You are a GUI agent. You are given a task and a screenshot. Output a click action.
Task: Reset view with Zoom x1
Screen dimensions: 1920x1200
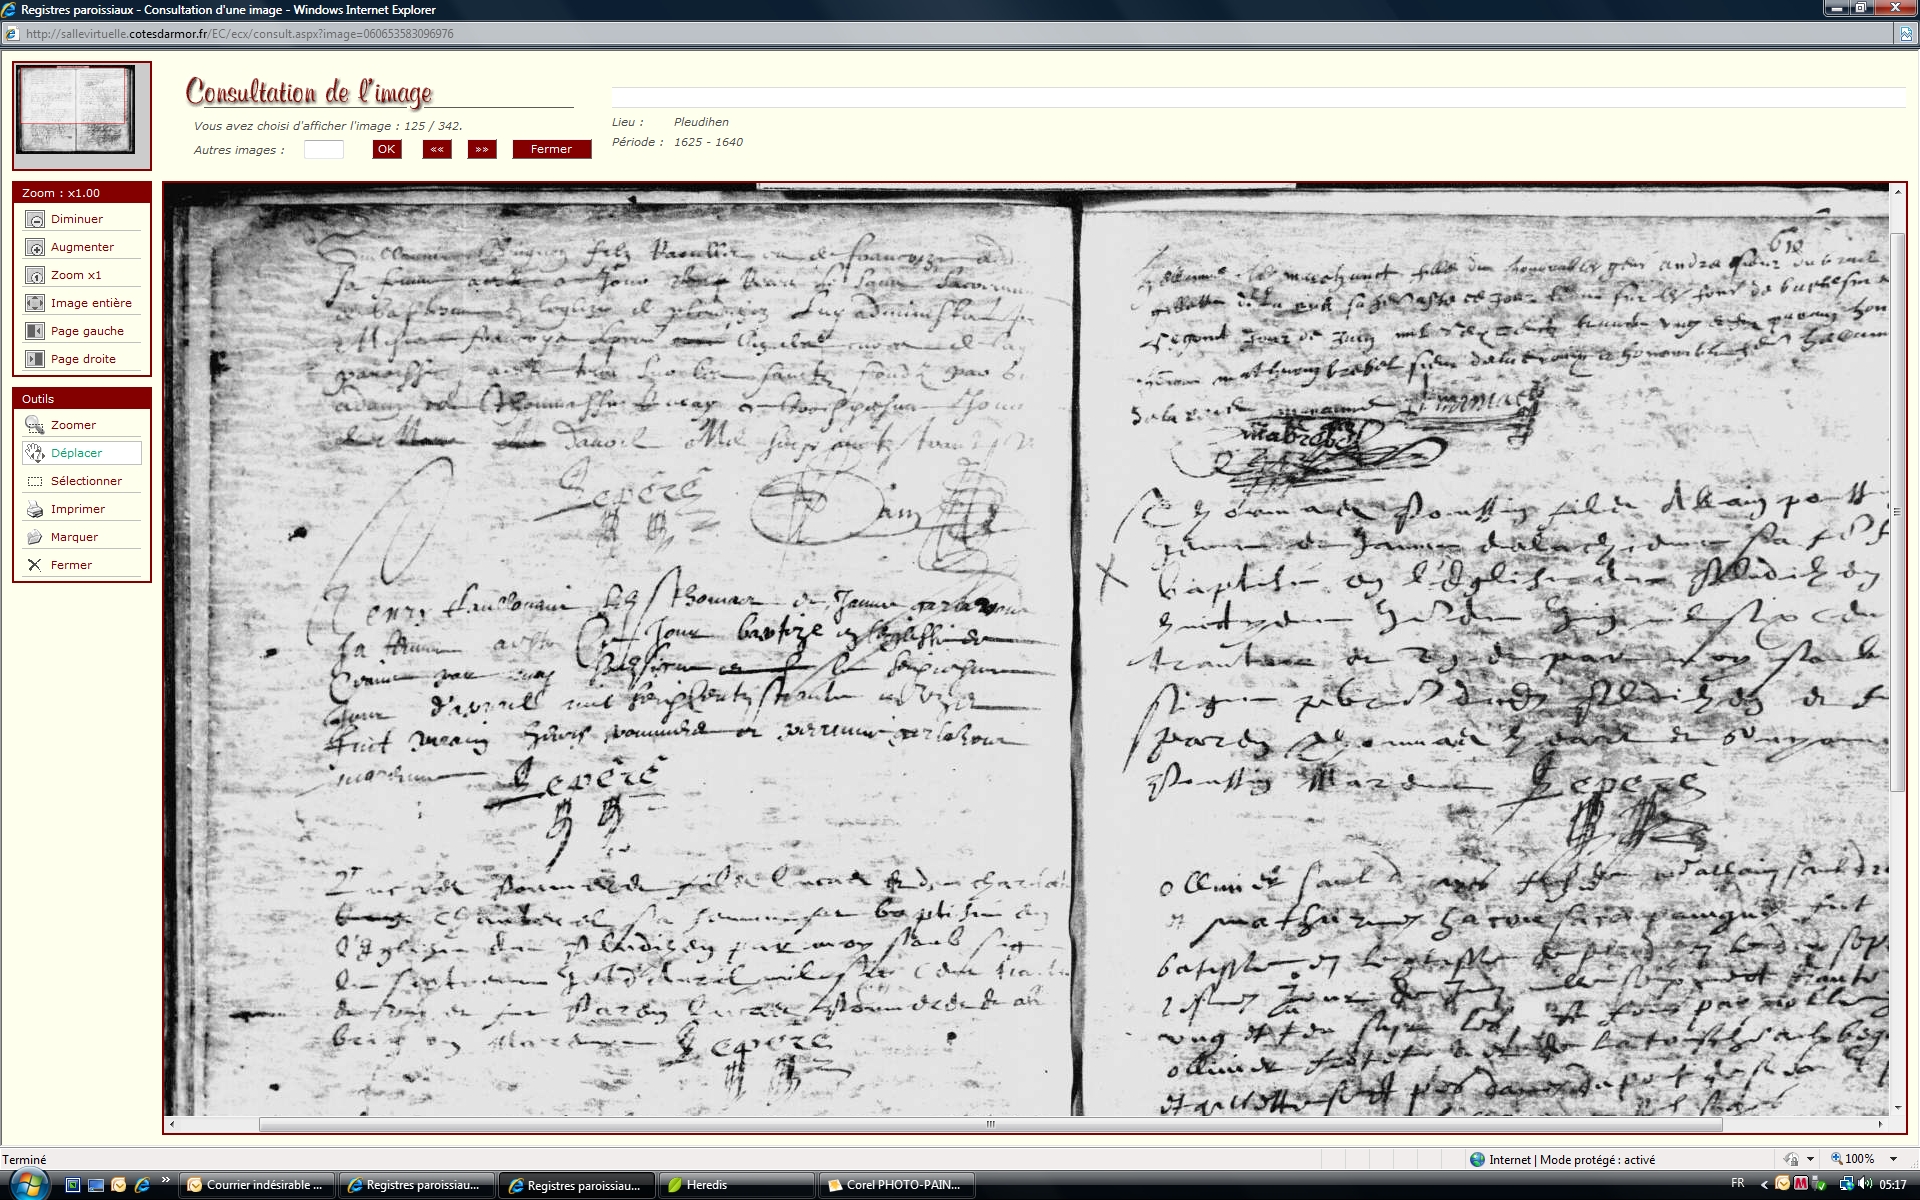coord(35,275)
